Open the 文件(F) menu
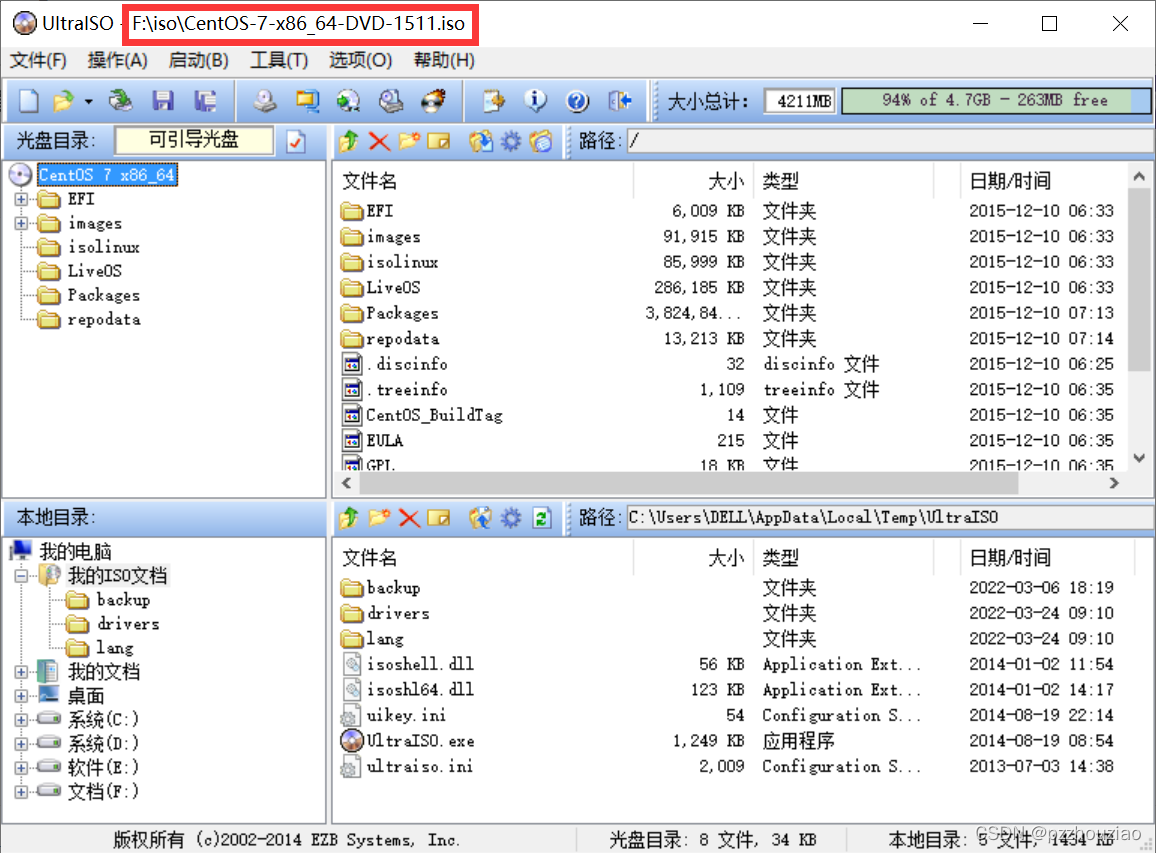1156x853 pixels. [x=38, y=60]
